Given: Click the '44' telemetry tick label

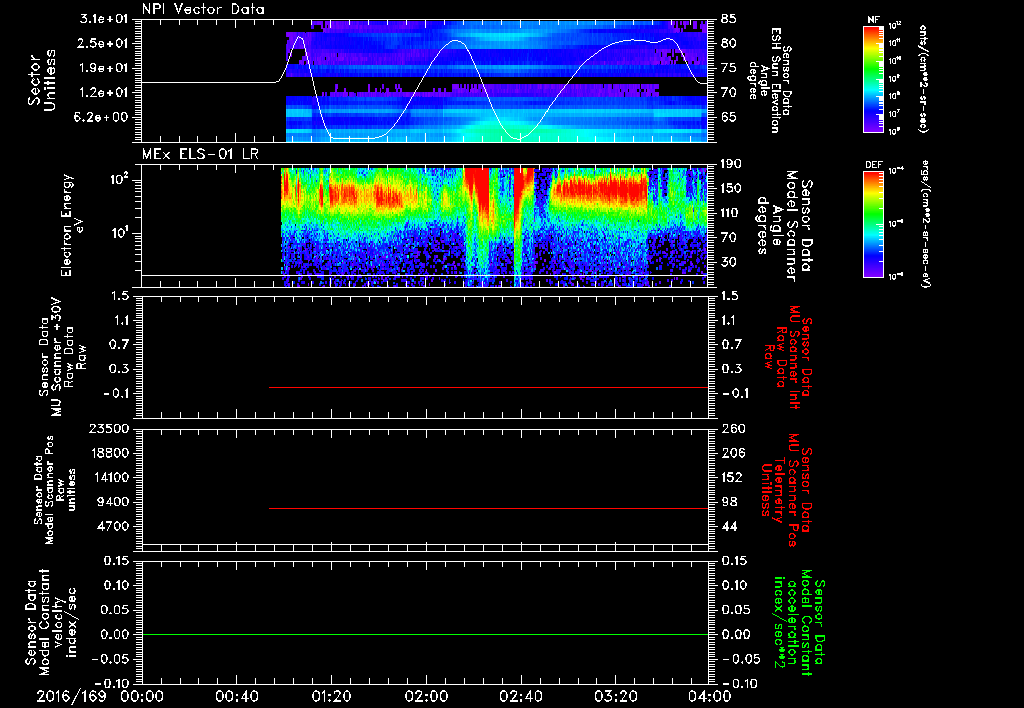Looking at the screenshot, I should [x=729, y=526].
